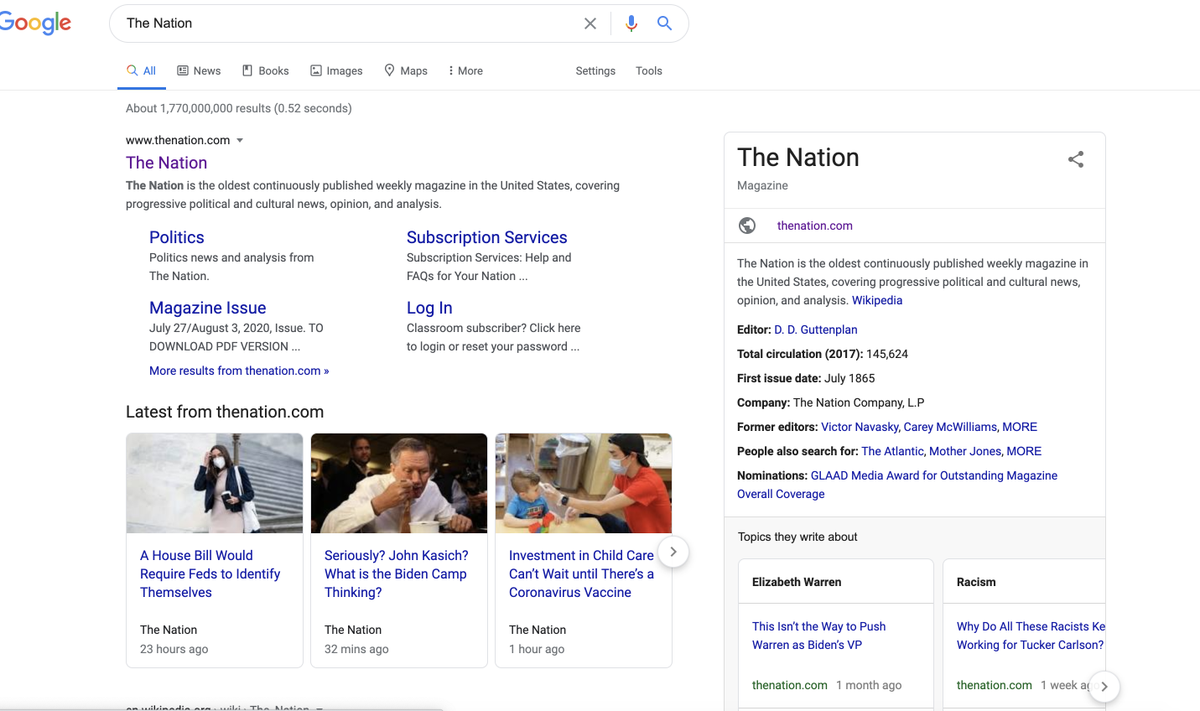
Task: Open the John Kasich article thumbnail image
Action: [399, 483]
